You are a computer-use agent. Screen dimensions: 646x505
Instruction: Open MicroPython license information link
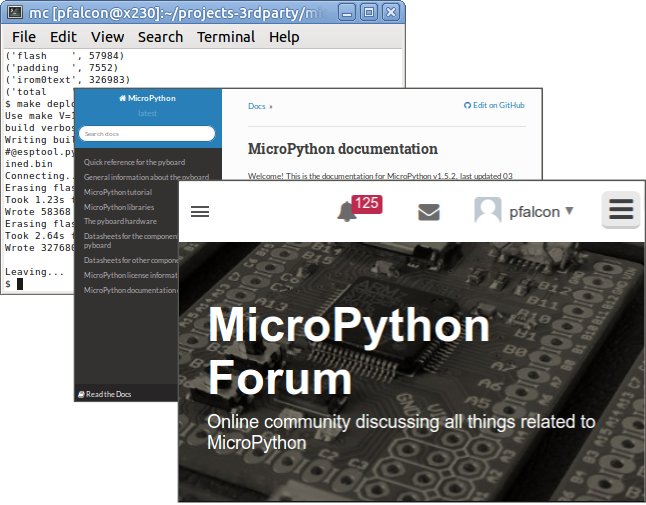(131, 275)
